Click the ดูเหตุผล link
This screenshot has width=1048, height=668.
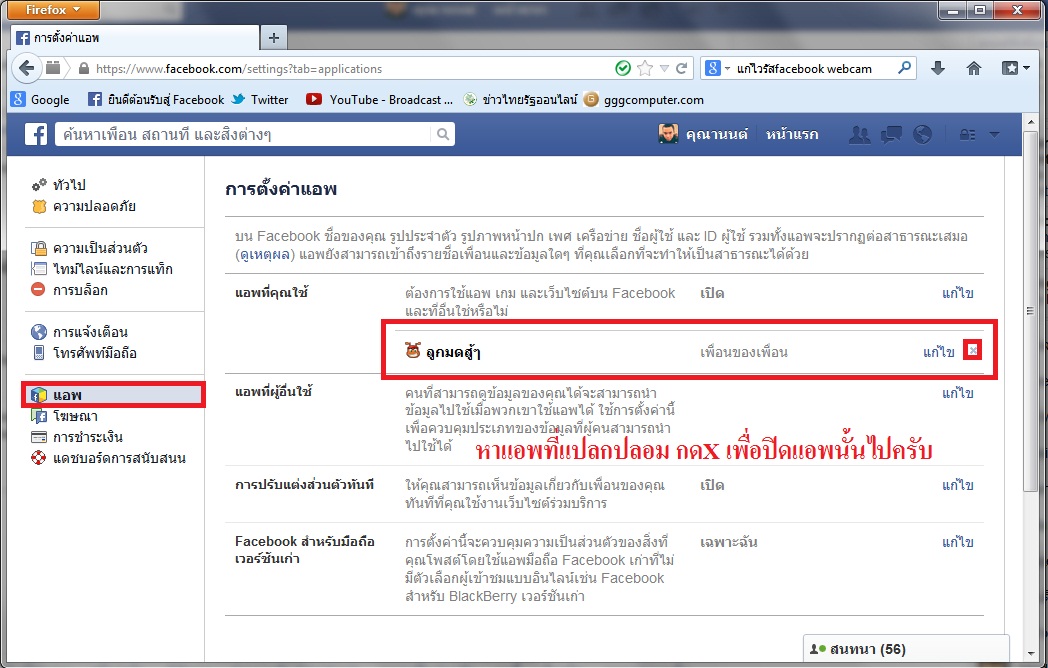coord(265,255)
